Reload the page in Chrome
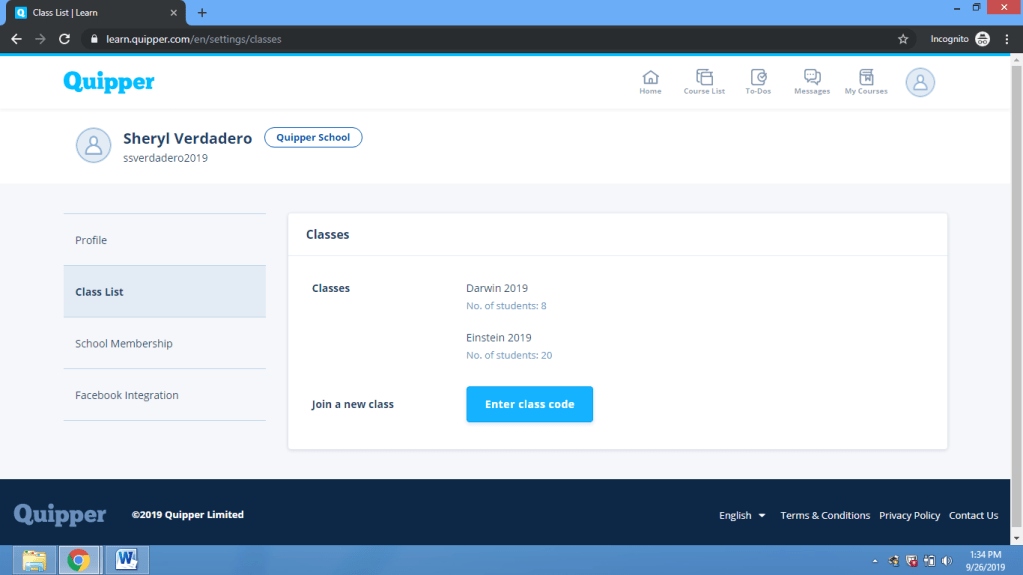The image size is (1023, 575). click(x=65, y=39)
